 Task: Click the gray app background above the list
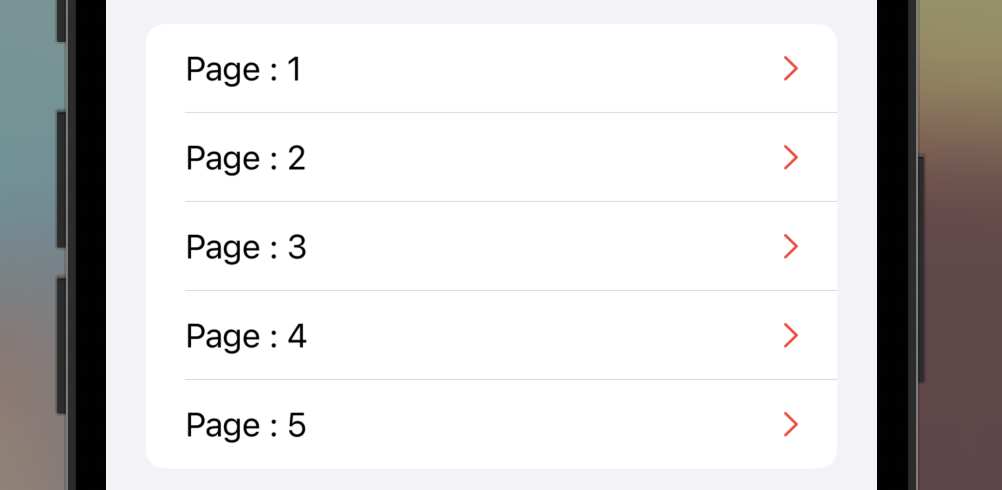click(491, 11)
